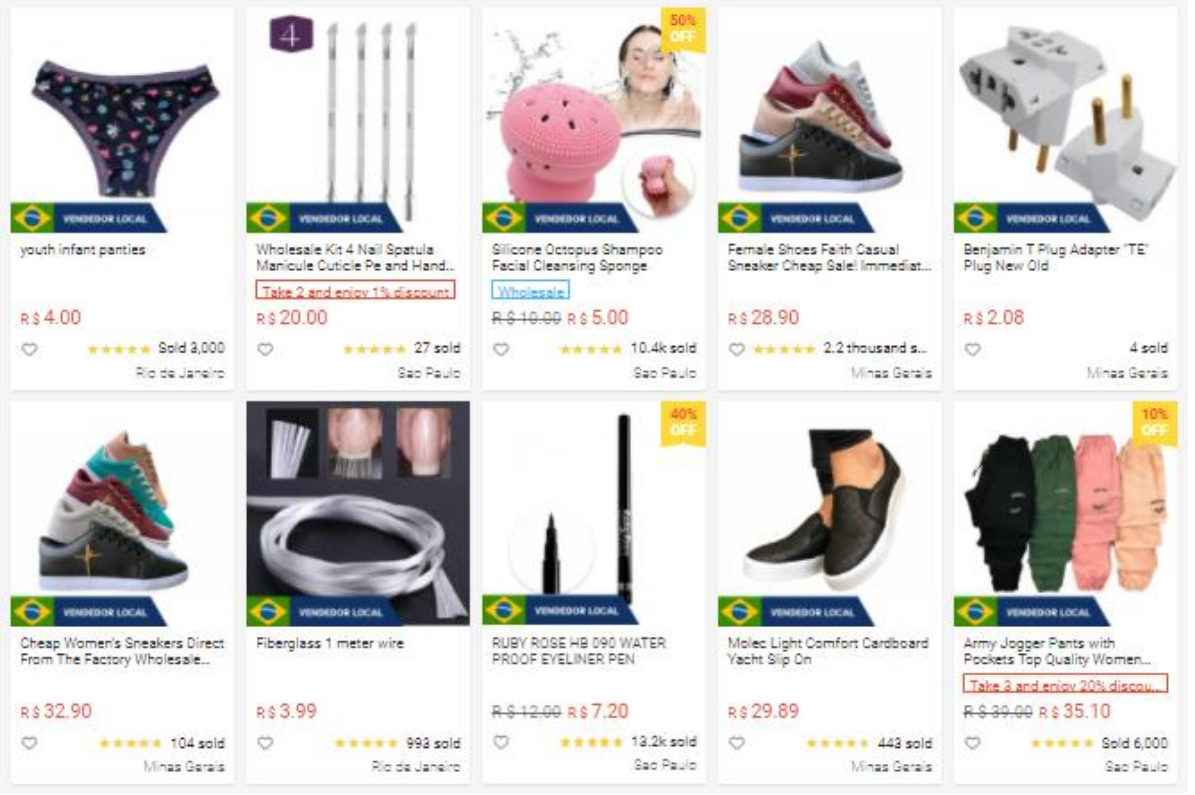Favorite the Benjamin T Plug Adapter
This screenshot has height=795, width=1195.
click(x=972, y=350)
